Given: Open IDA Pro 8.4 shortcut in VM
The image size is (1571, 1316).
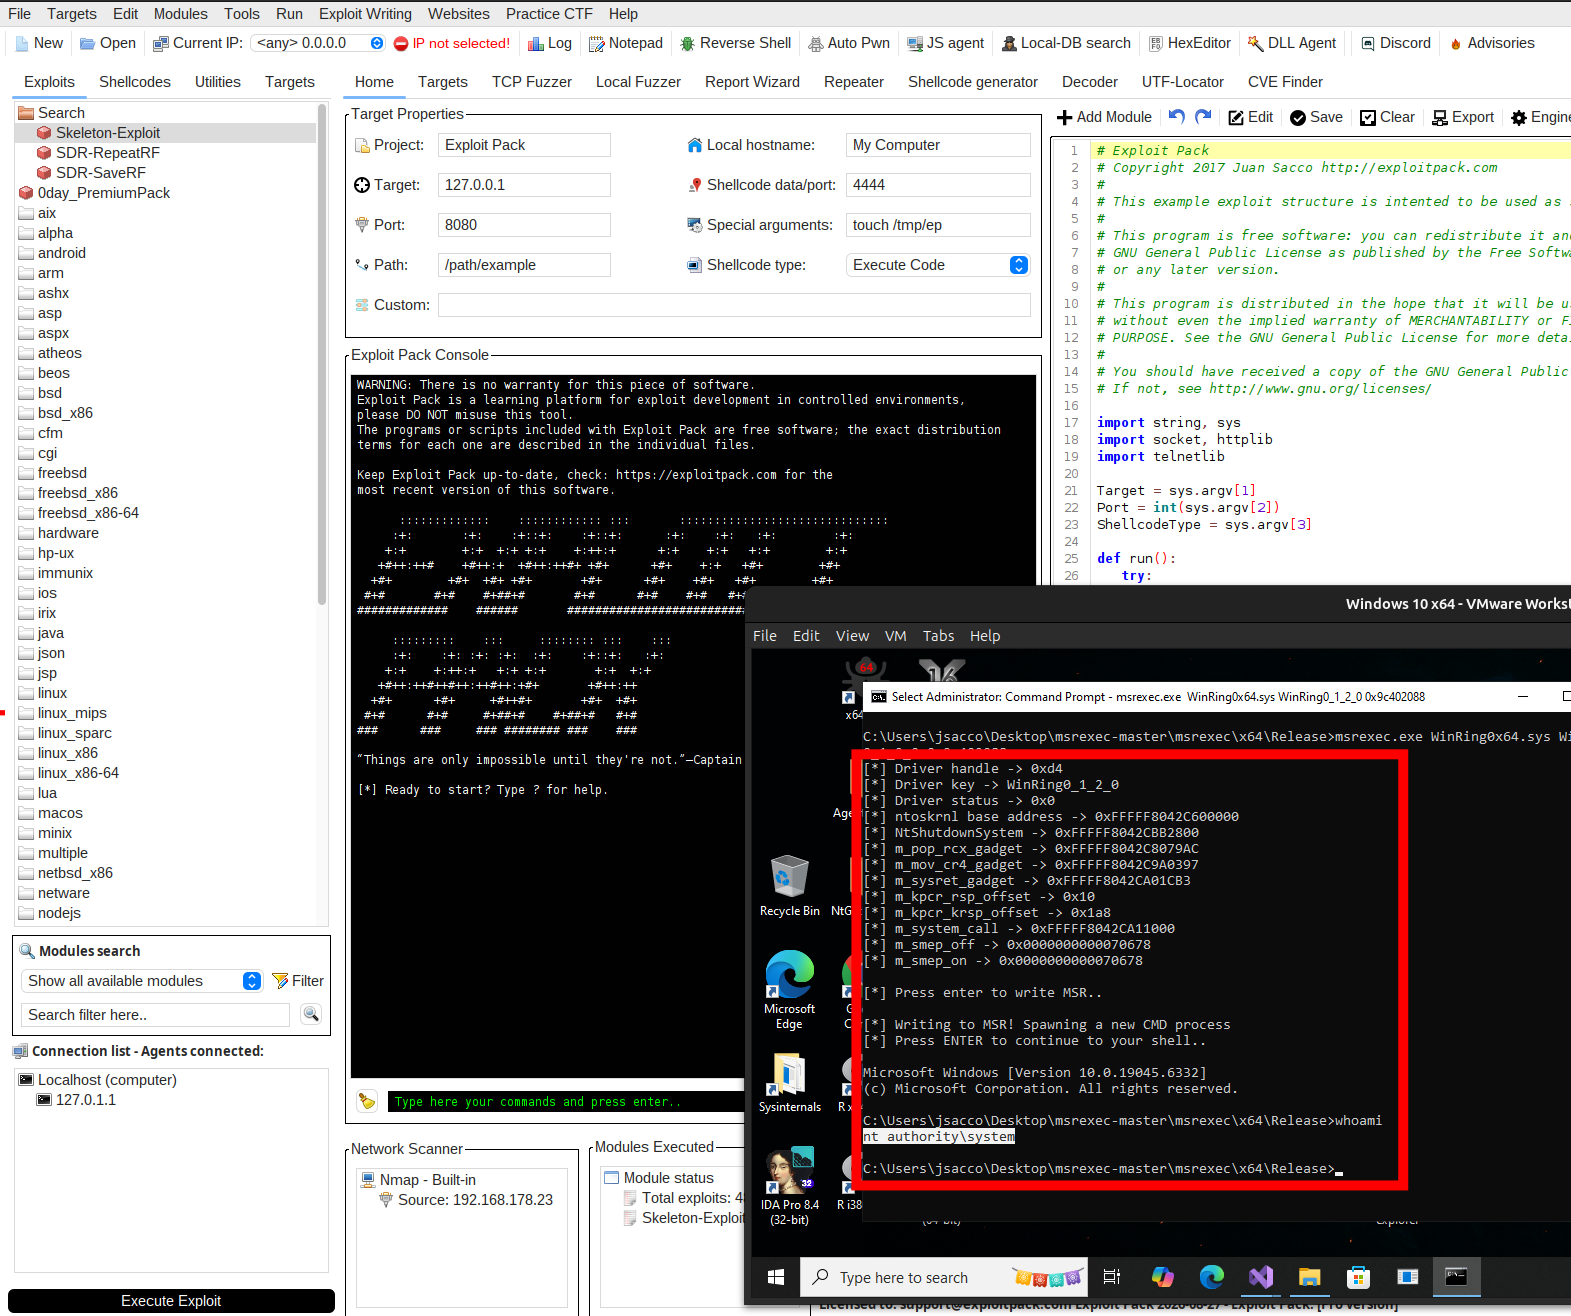Looking at the screenshot, I should 789,1187.
